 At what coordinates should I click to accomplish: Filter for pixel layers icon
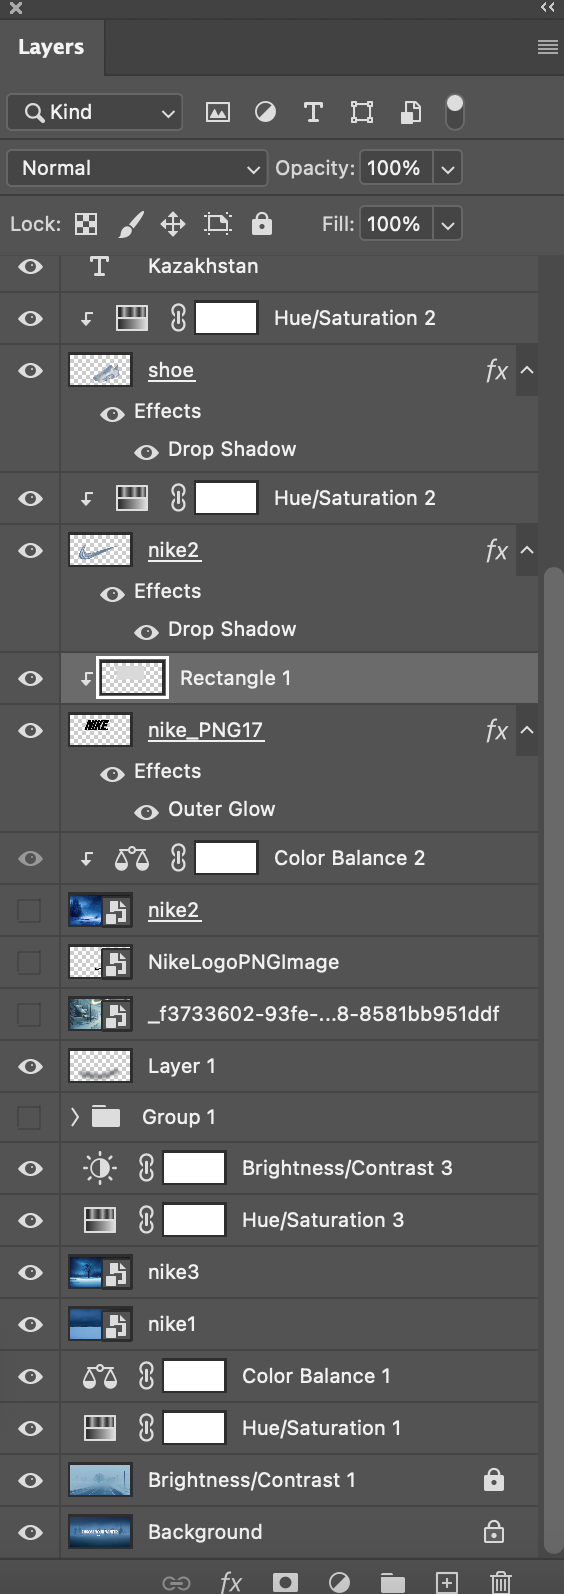(217, 112)
